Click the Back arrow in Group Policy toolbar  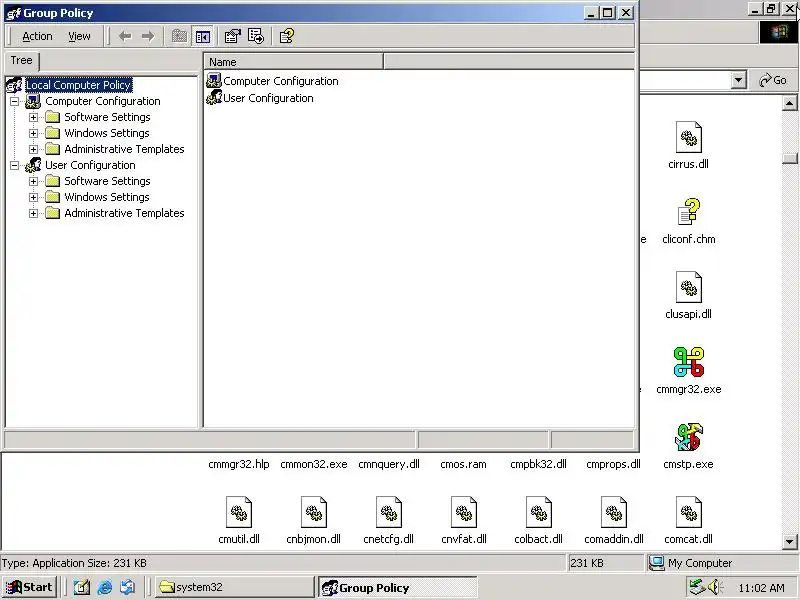point(125,36)
